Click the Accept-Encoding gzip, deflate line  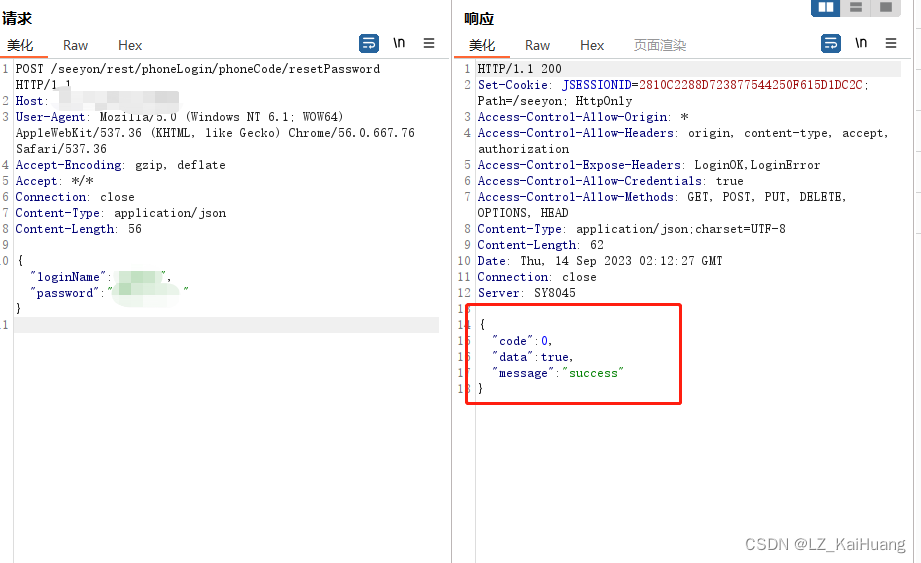120,165
